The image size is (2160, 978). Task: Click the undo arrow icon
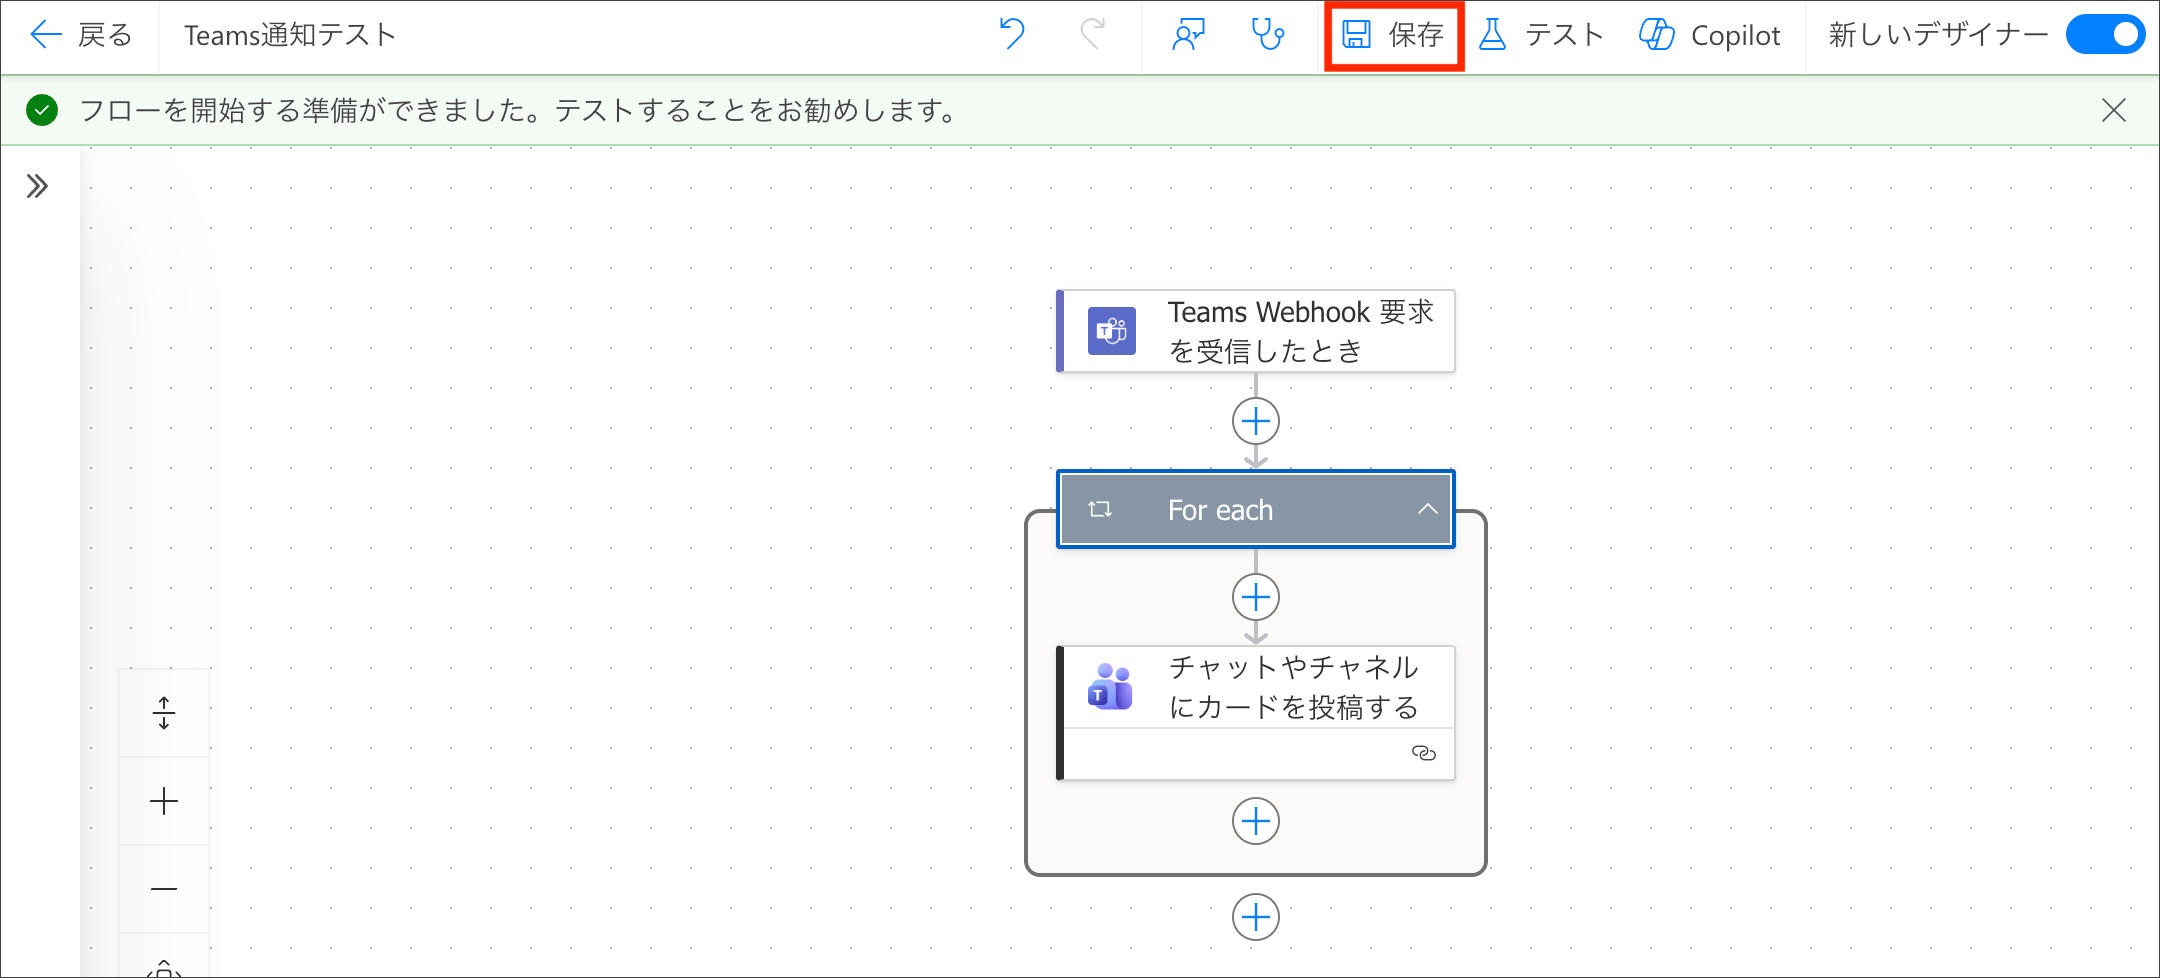point(1012,35)
